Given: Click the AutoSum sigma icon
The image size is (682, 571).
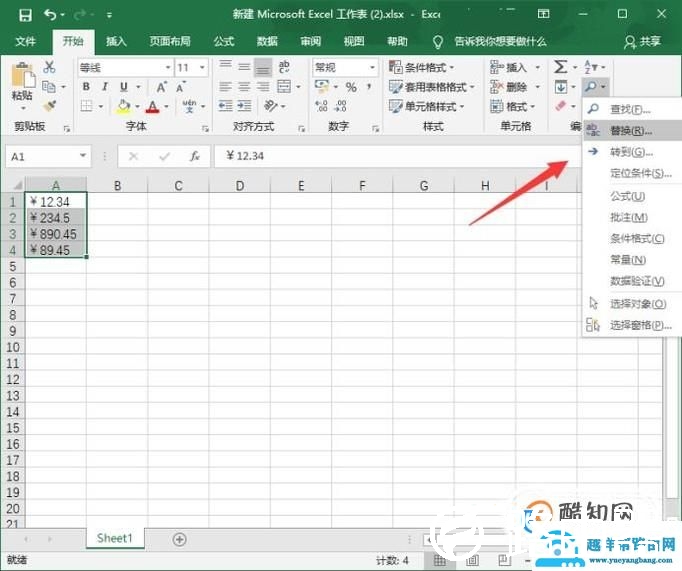Looking at the screenshot, I should click(x=560, y=67).
